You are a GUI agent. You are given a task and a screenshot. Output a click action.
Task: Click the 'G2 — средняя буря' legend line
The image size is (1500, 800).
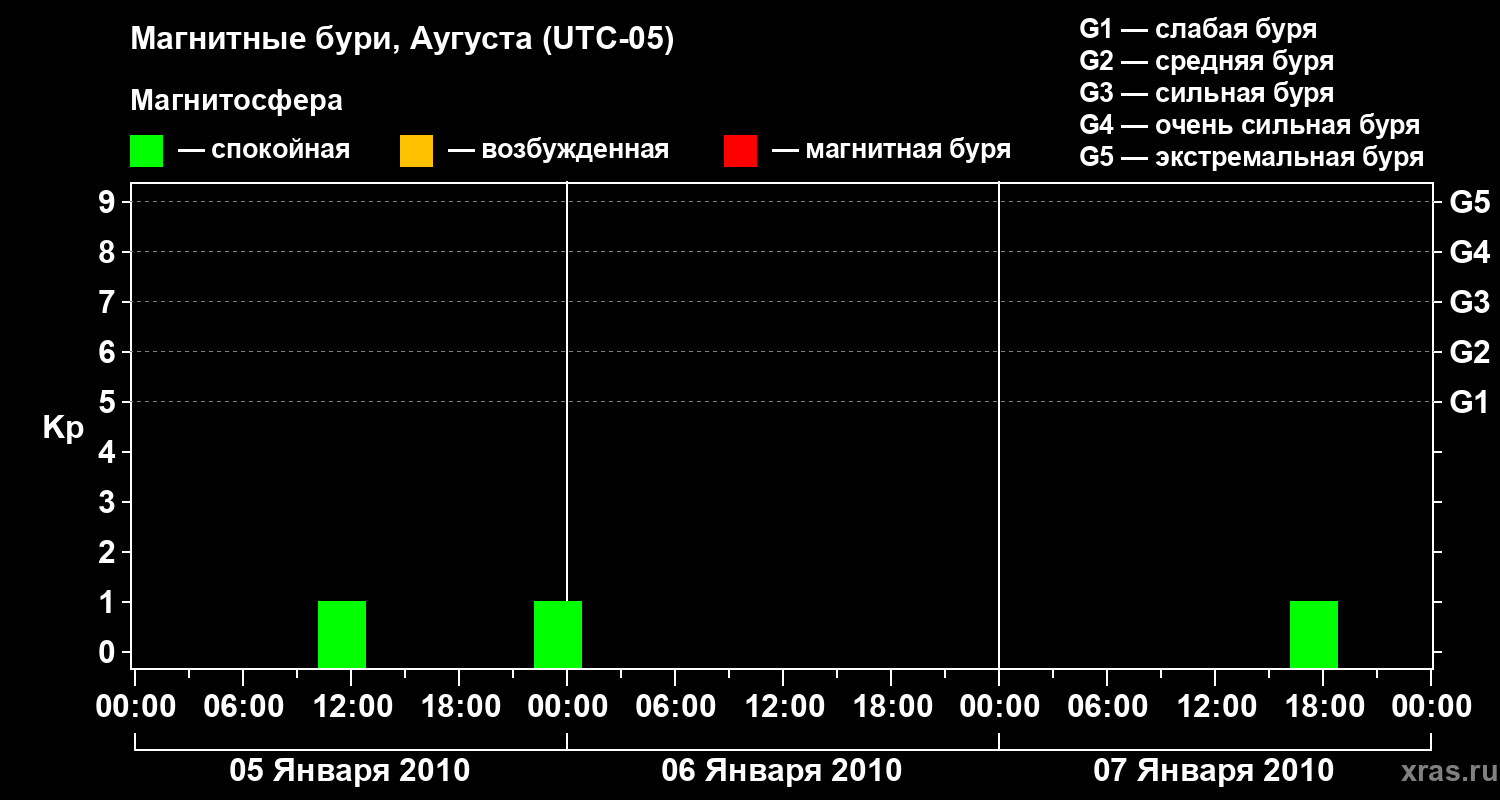point(1206,61)
